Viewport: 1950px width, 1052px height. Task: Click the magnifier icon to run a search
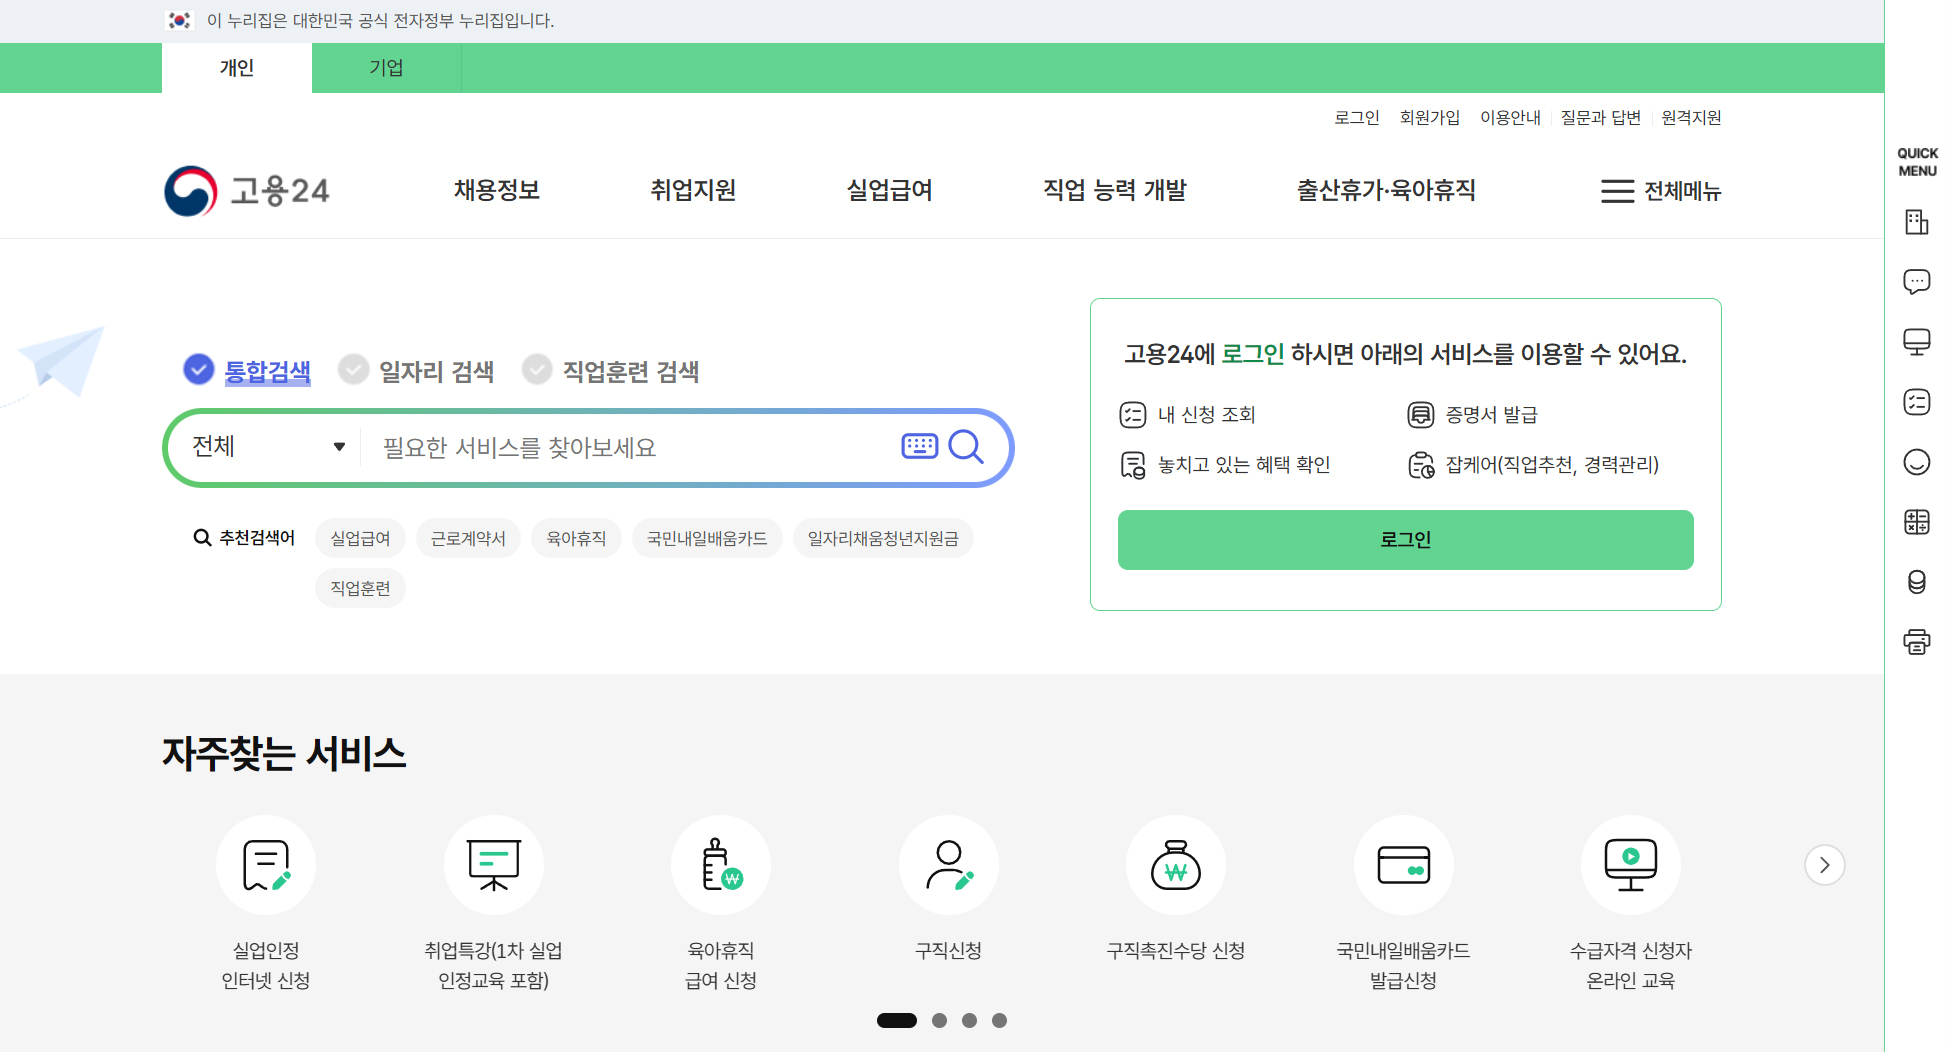tap(966, 447)
